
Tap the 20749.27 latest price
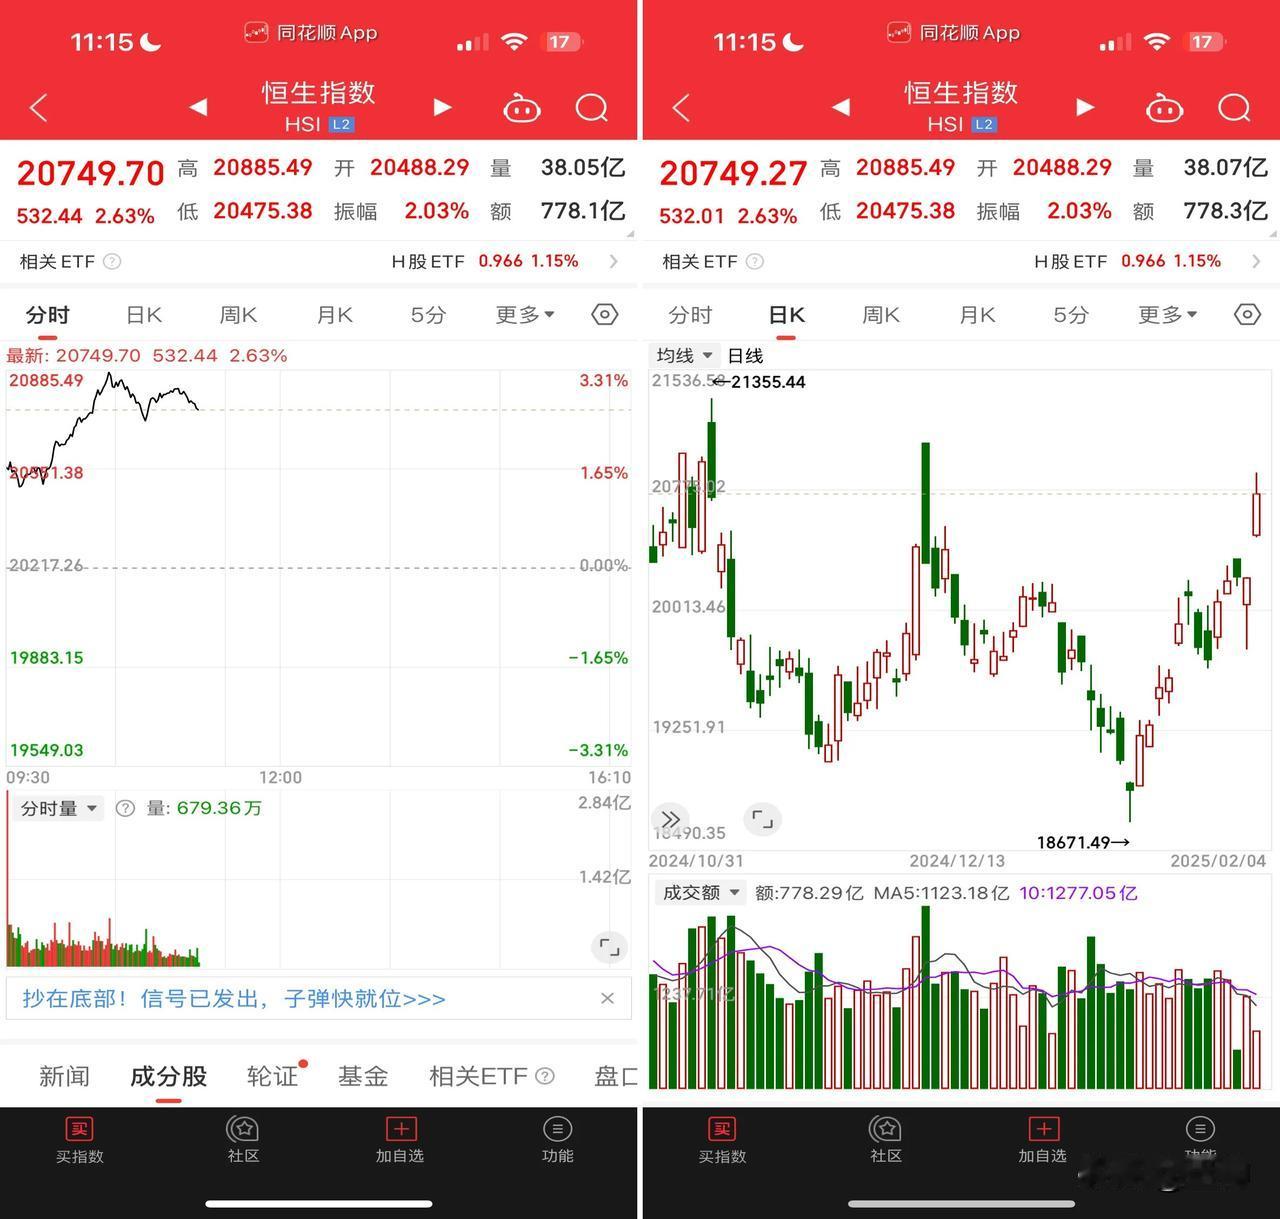pyautogui.click(x=733, y=173)
